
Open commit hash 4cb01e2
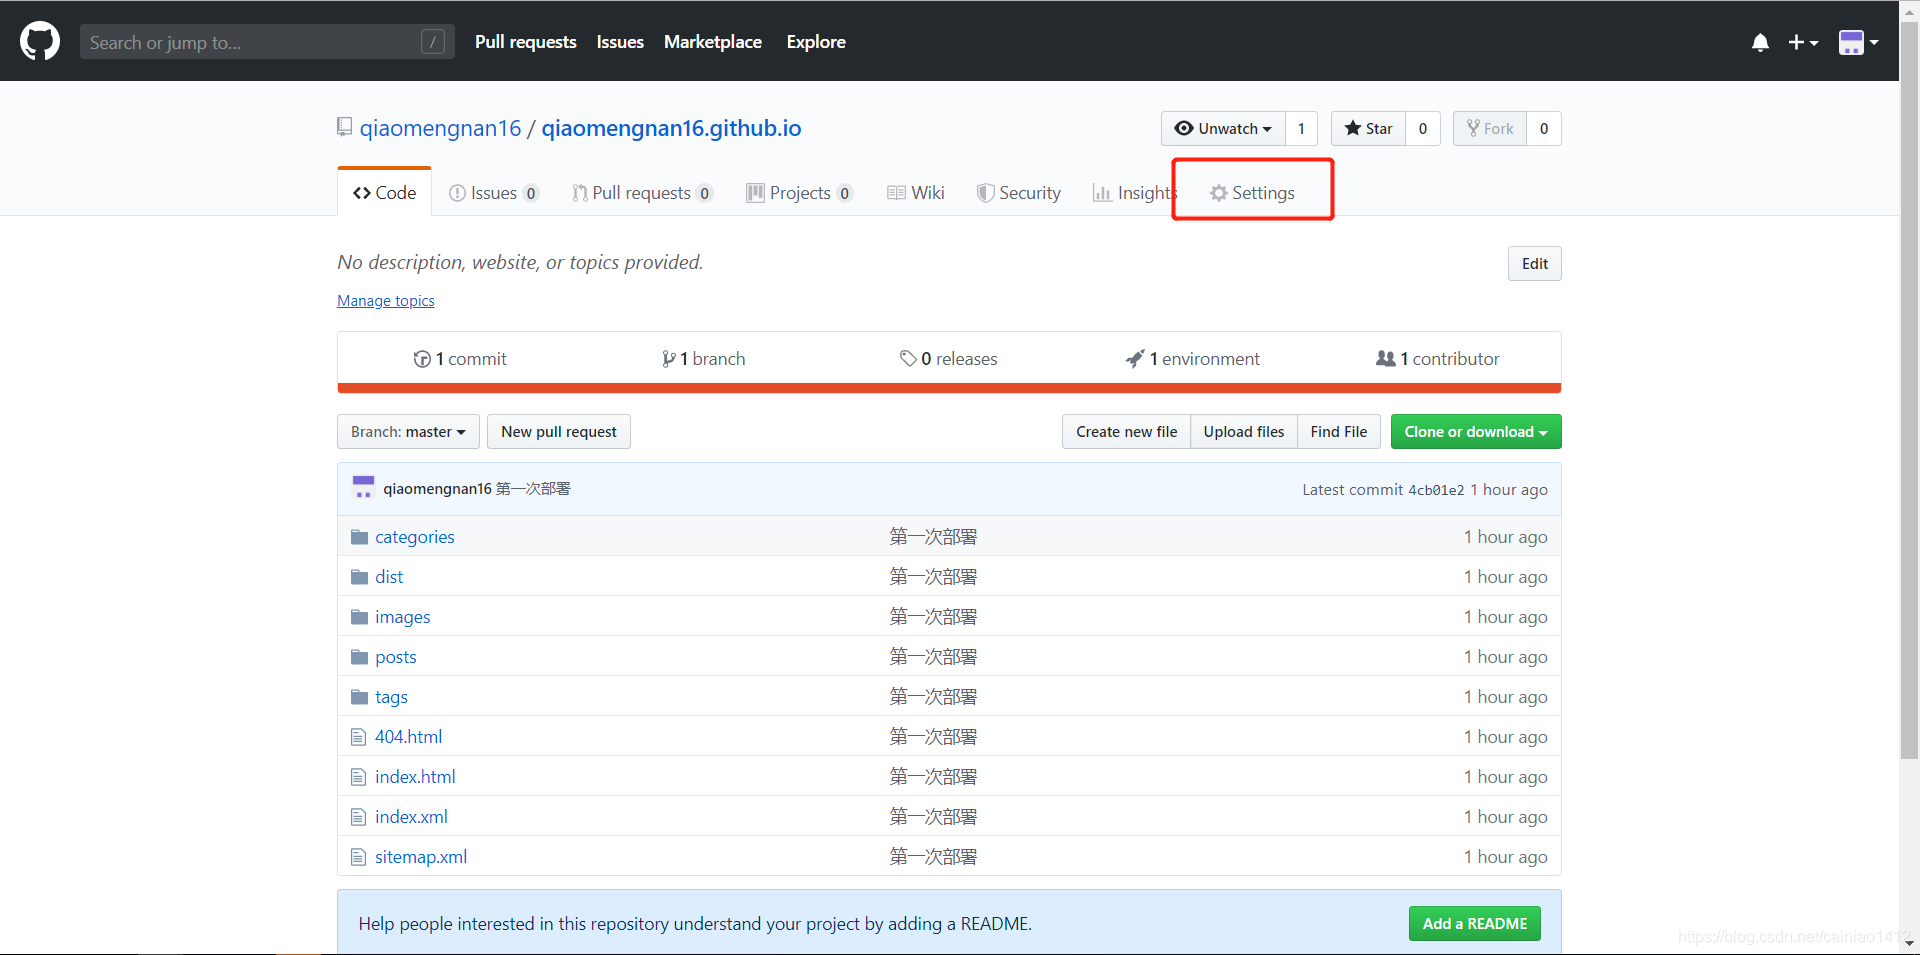coord(1436,490)
